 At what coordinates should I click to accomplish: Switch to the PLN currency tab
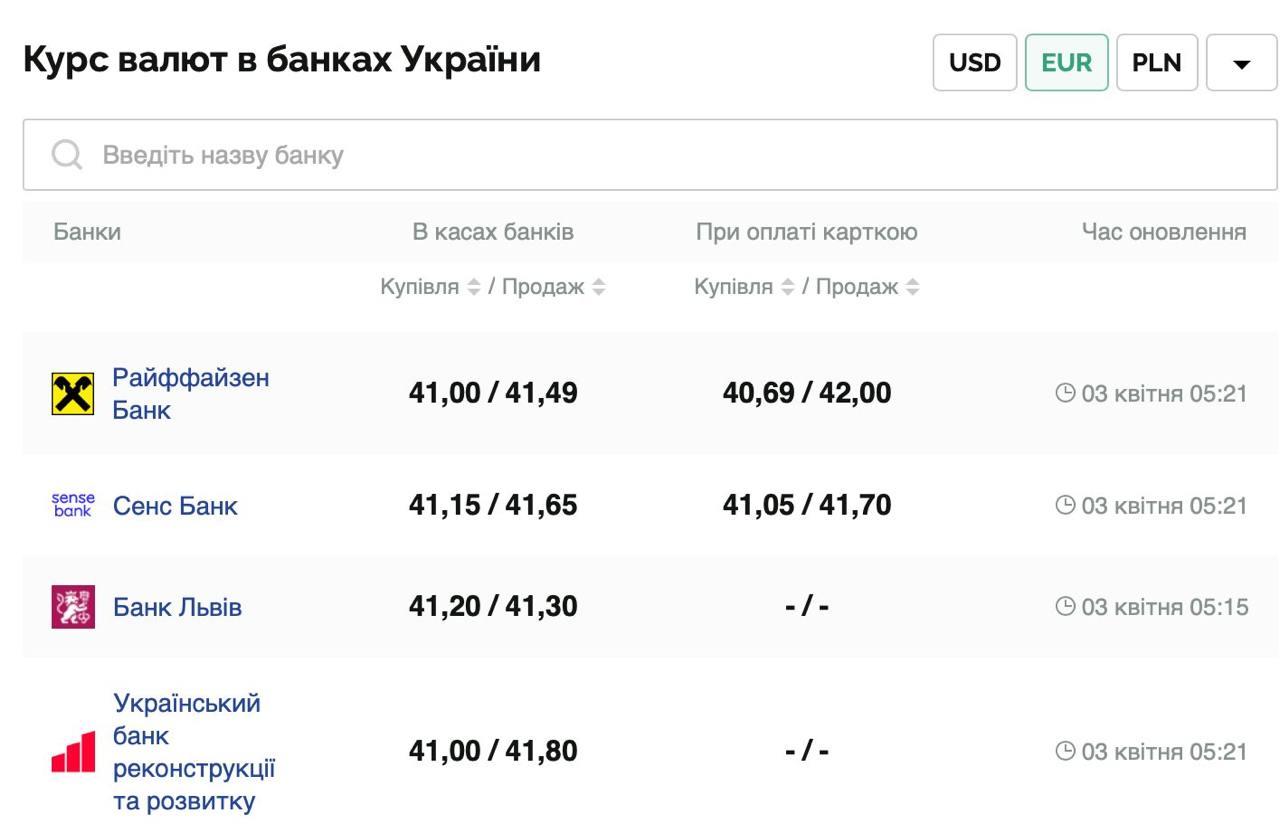coord(1157,62)
